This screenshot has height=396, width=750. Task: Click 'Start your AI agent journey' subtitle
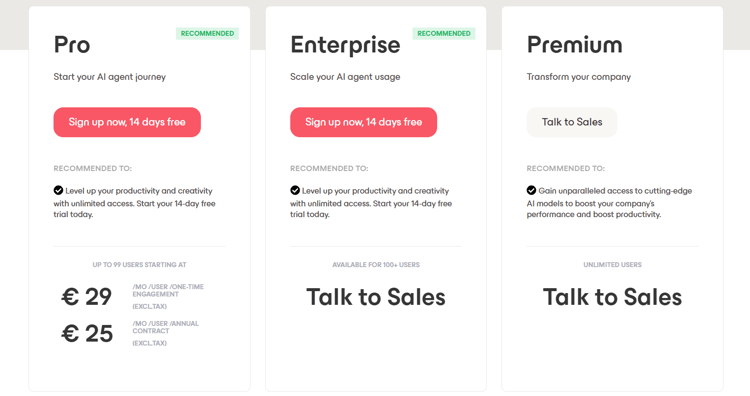pos(110,77)
